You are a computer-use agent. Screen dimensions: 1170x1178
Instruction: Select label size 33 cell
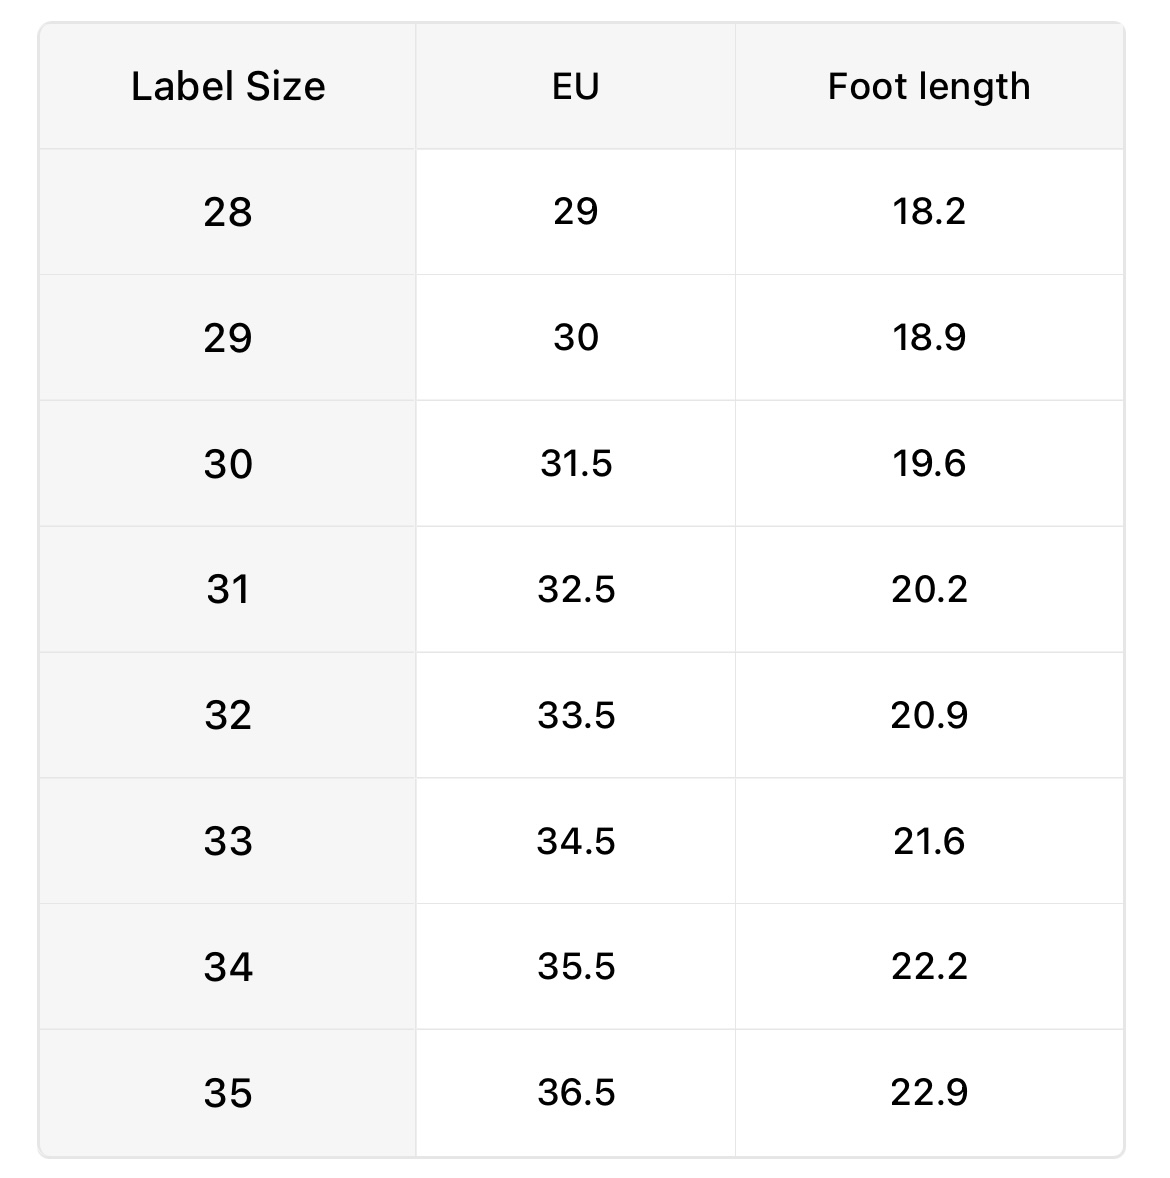pos(228,841)
